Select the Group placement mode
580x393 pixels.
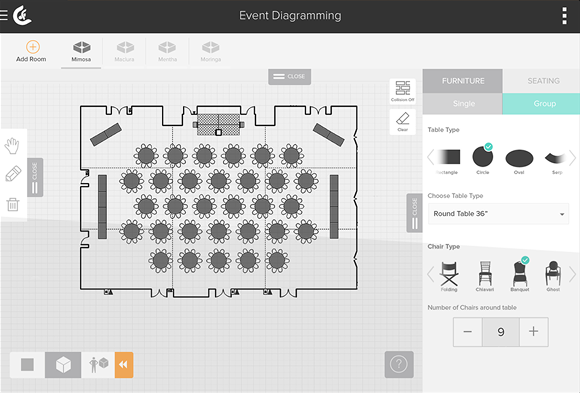coord(543,104)
